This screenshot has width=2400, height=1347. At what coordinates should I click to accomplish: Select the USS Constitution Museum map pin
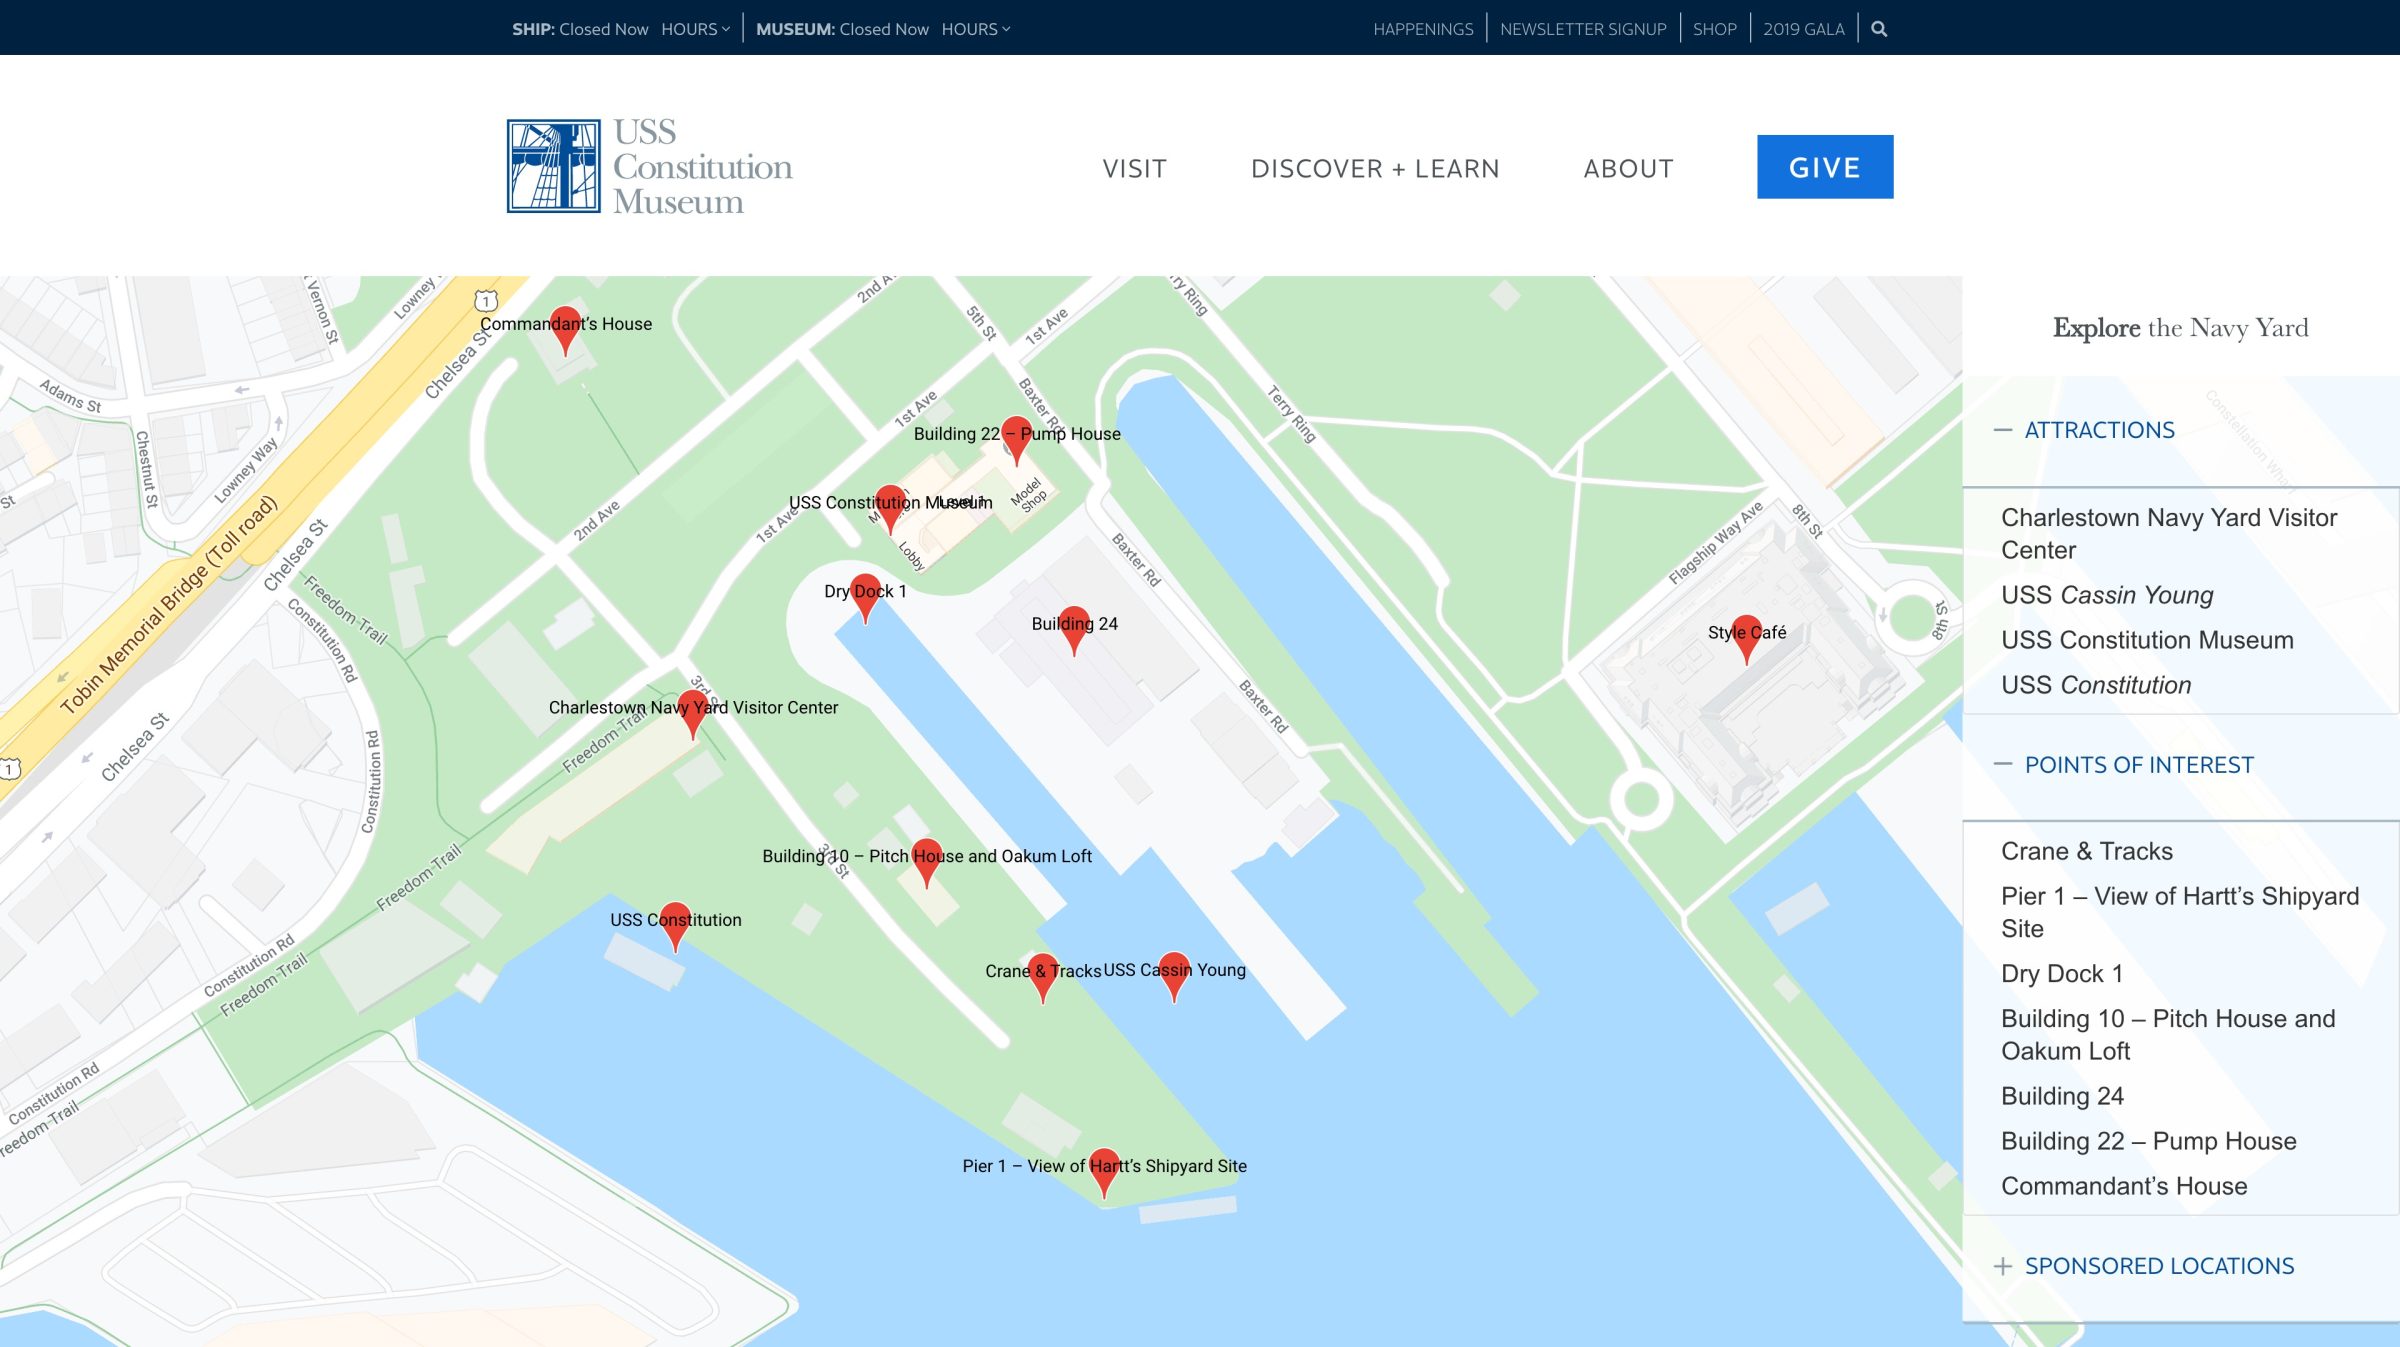[x=890, y=509]
